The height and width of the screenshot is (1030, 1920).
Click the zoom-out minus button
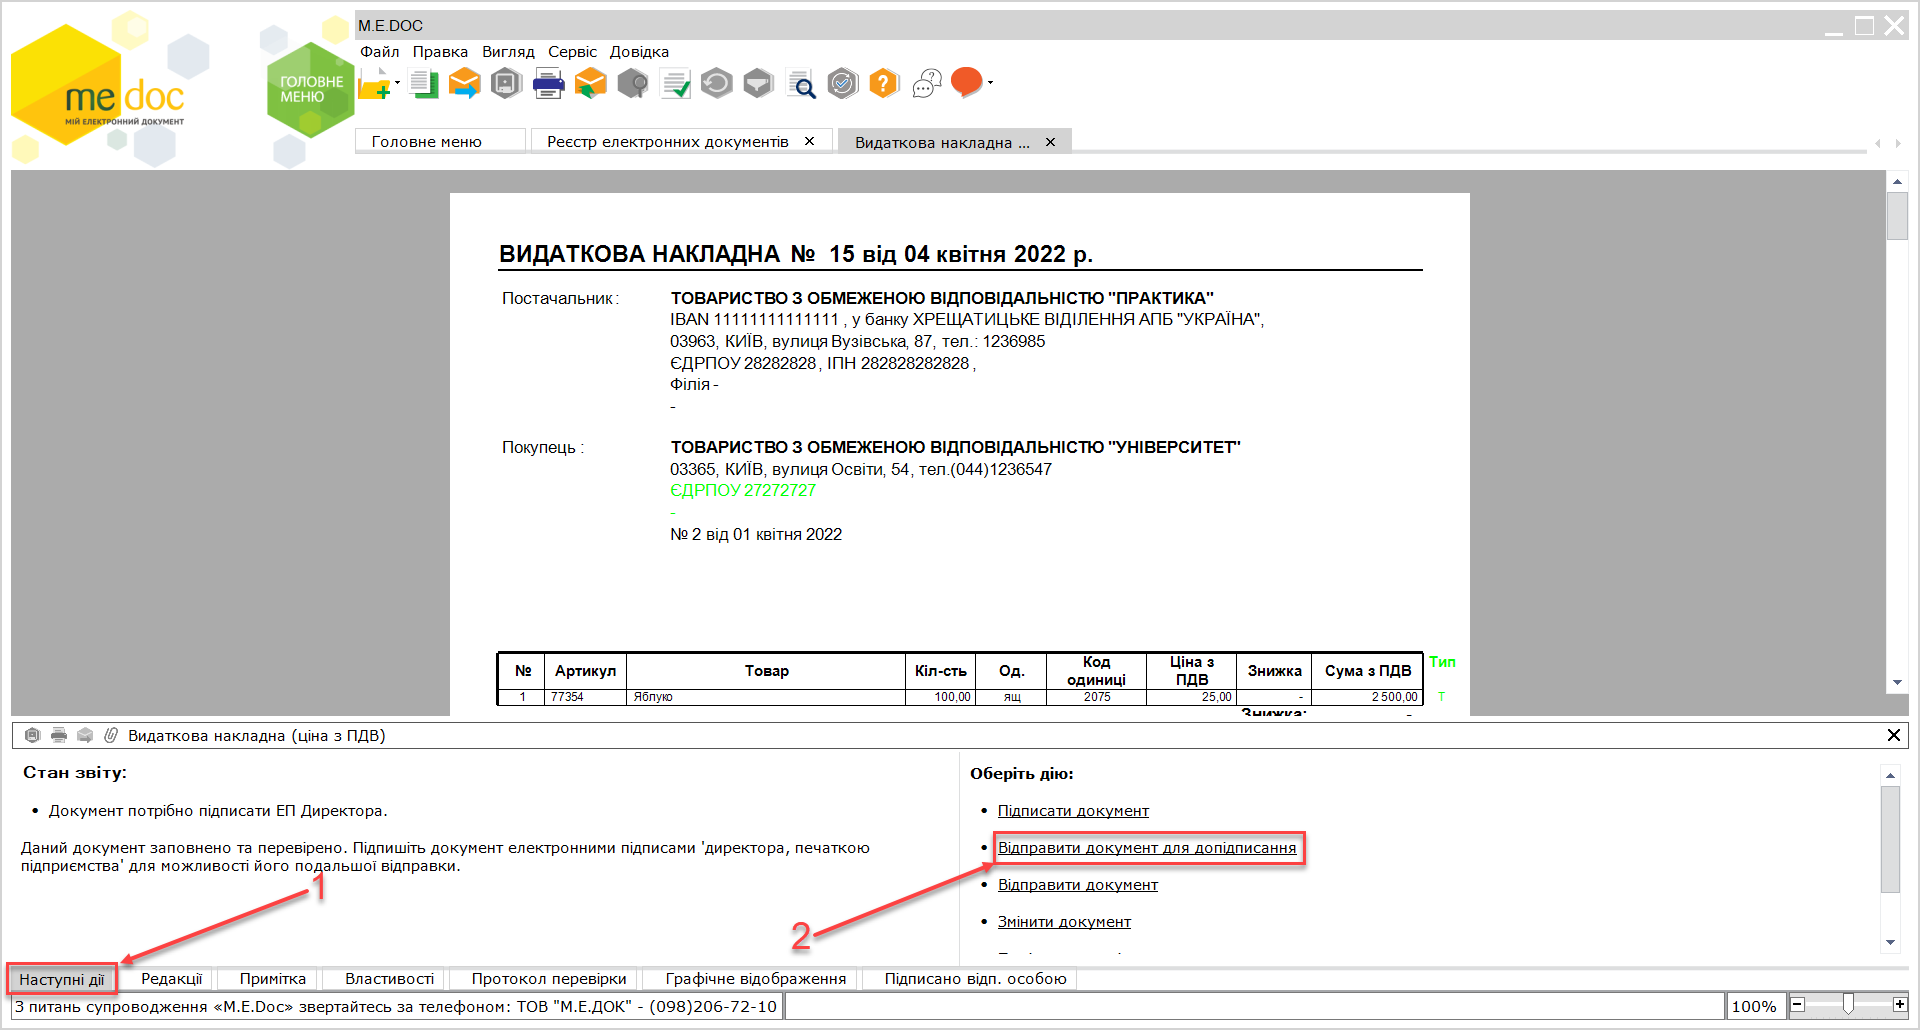pos(1798,1005)
